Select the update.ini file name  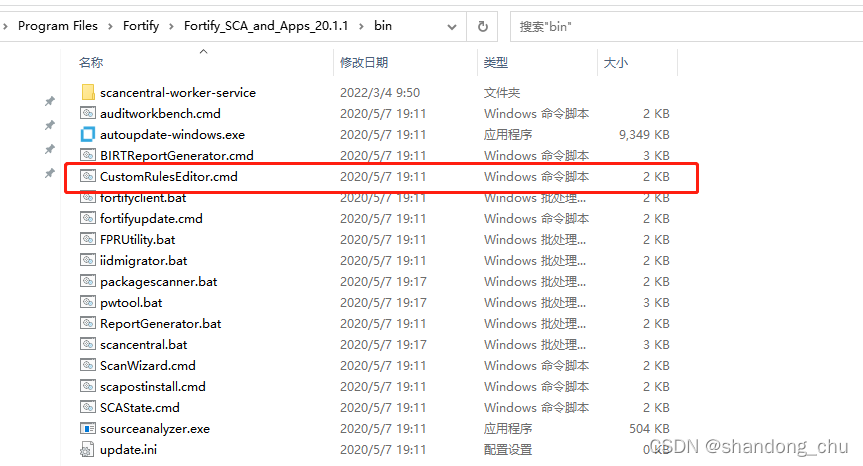coord(128,449)
